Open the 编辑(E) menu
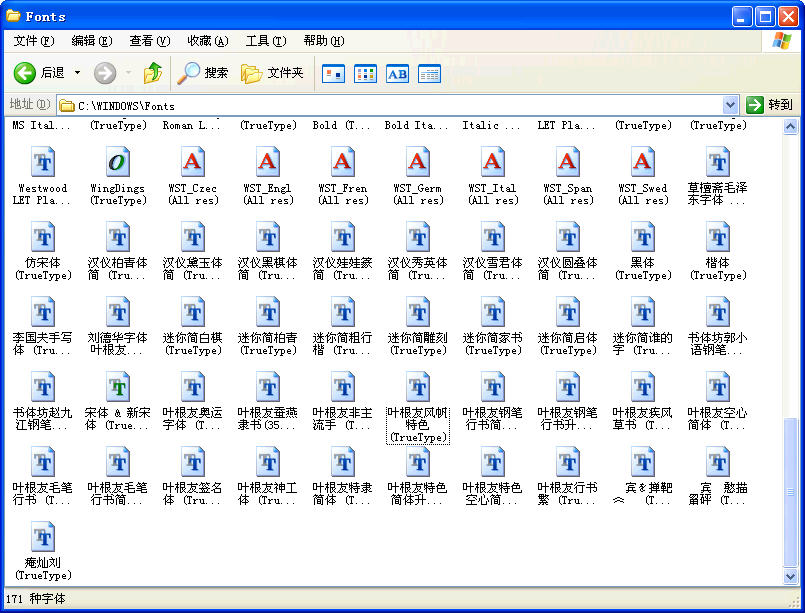Viewport: 805px width, 613px height. [x=92, y=41]
